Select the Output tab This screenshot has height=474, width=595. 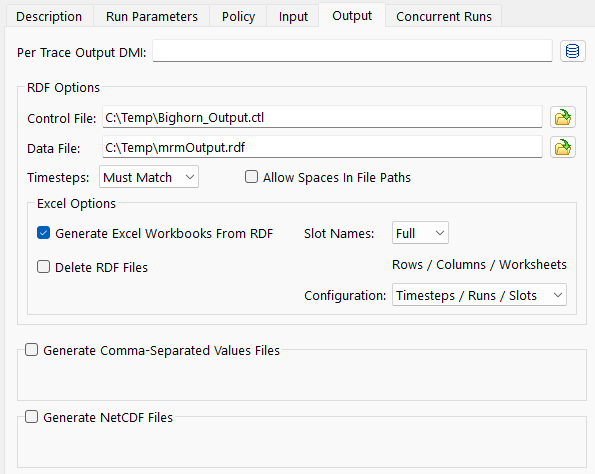point(352,16)
